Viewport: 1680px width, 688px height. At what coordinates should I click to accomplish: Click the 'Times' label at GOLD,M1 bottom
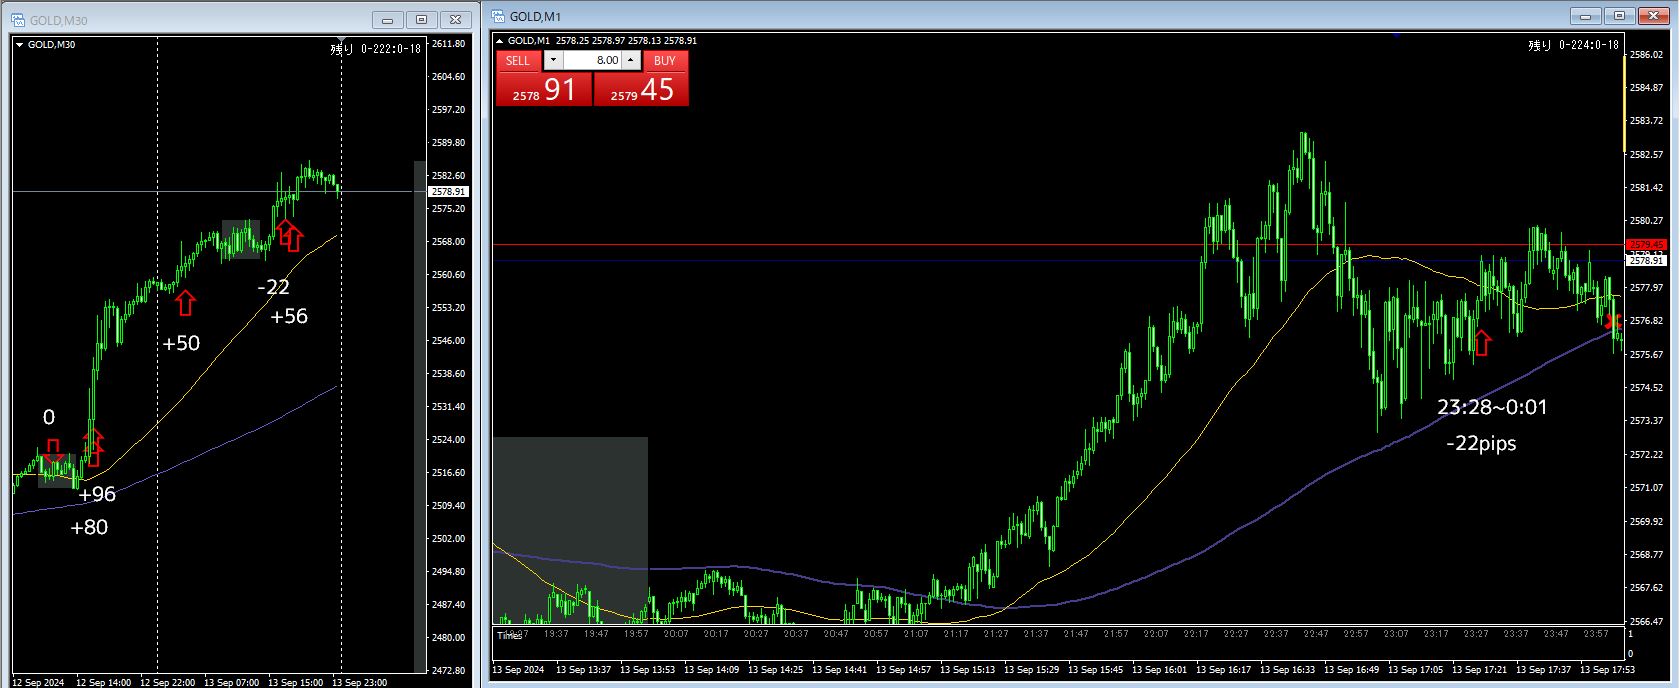click(x=509, y=636)
